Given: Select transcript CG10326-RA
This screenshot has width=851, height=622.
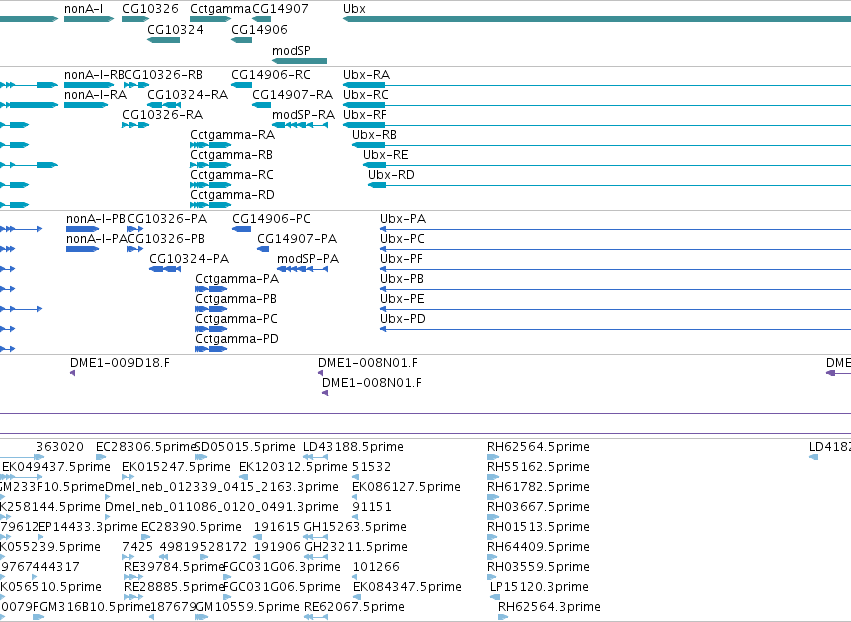Looking at the screenshot, I should (x=163, y=115).
